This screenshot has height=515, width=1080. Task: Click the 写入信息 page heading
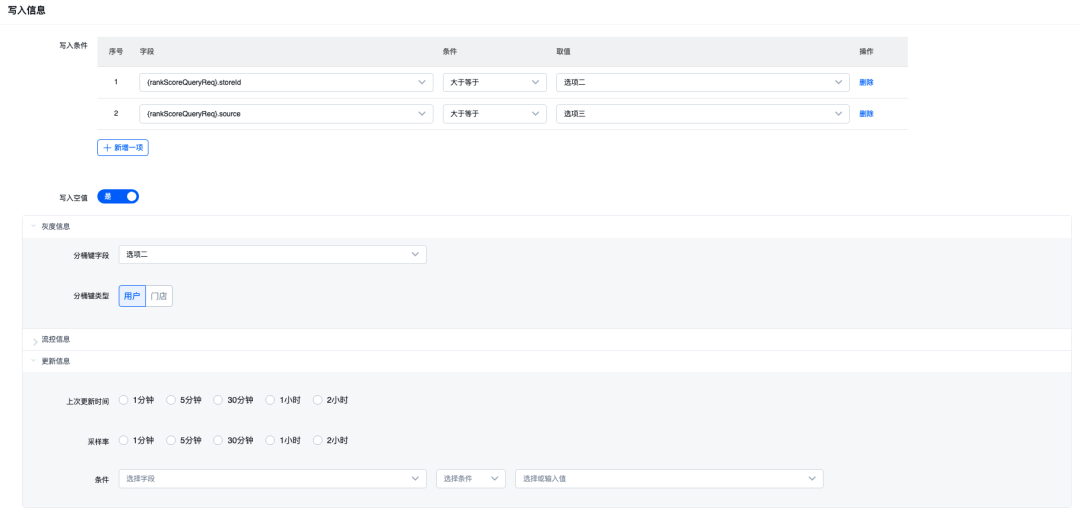[x=27, y=10]
